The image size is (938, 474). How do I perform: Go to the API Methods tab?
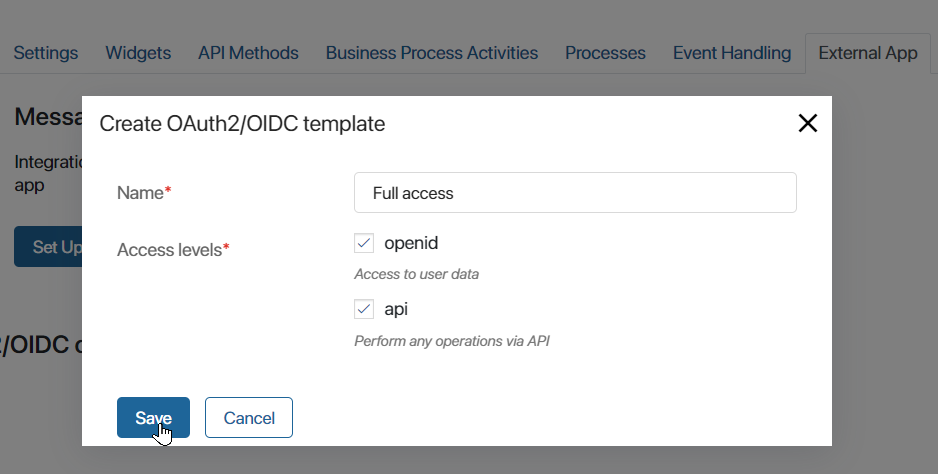point(248,53)
